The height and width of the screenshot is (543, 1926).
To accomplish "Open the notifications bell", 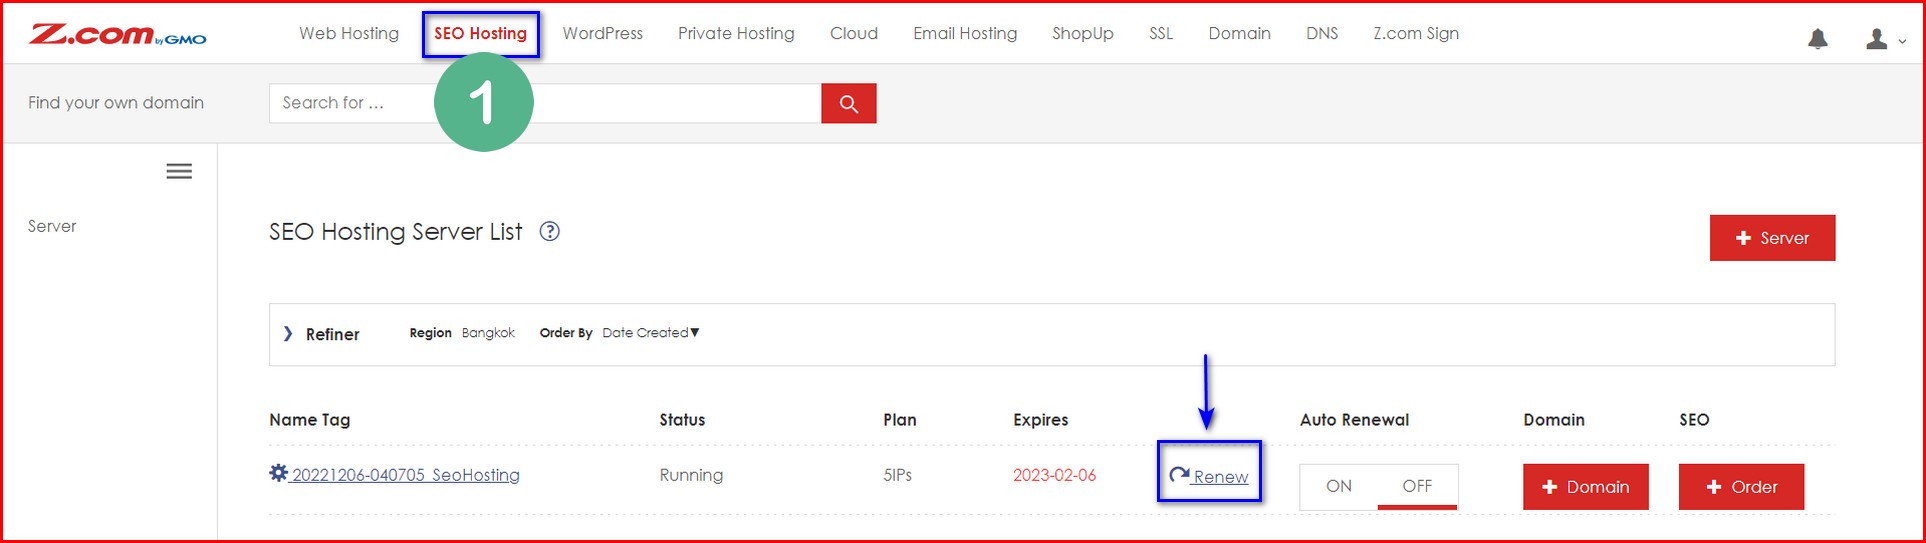I will (1818, 39).
